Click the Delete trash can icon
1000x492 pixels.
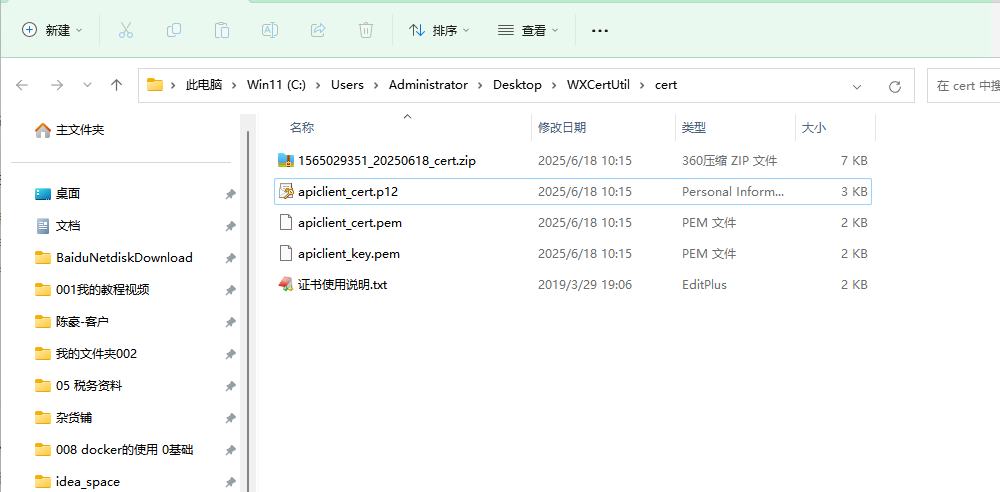(x=366, y=30)
